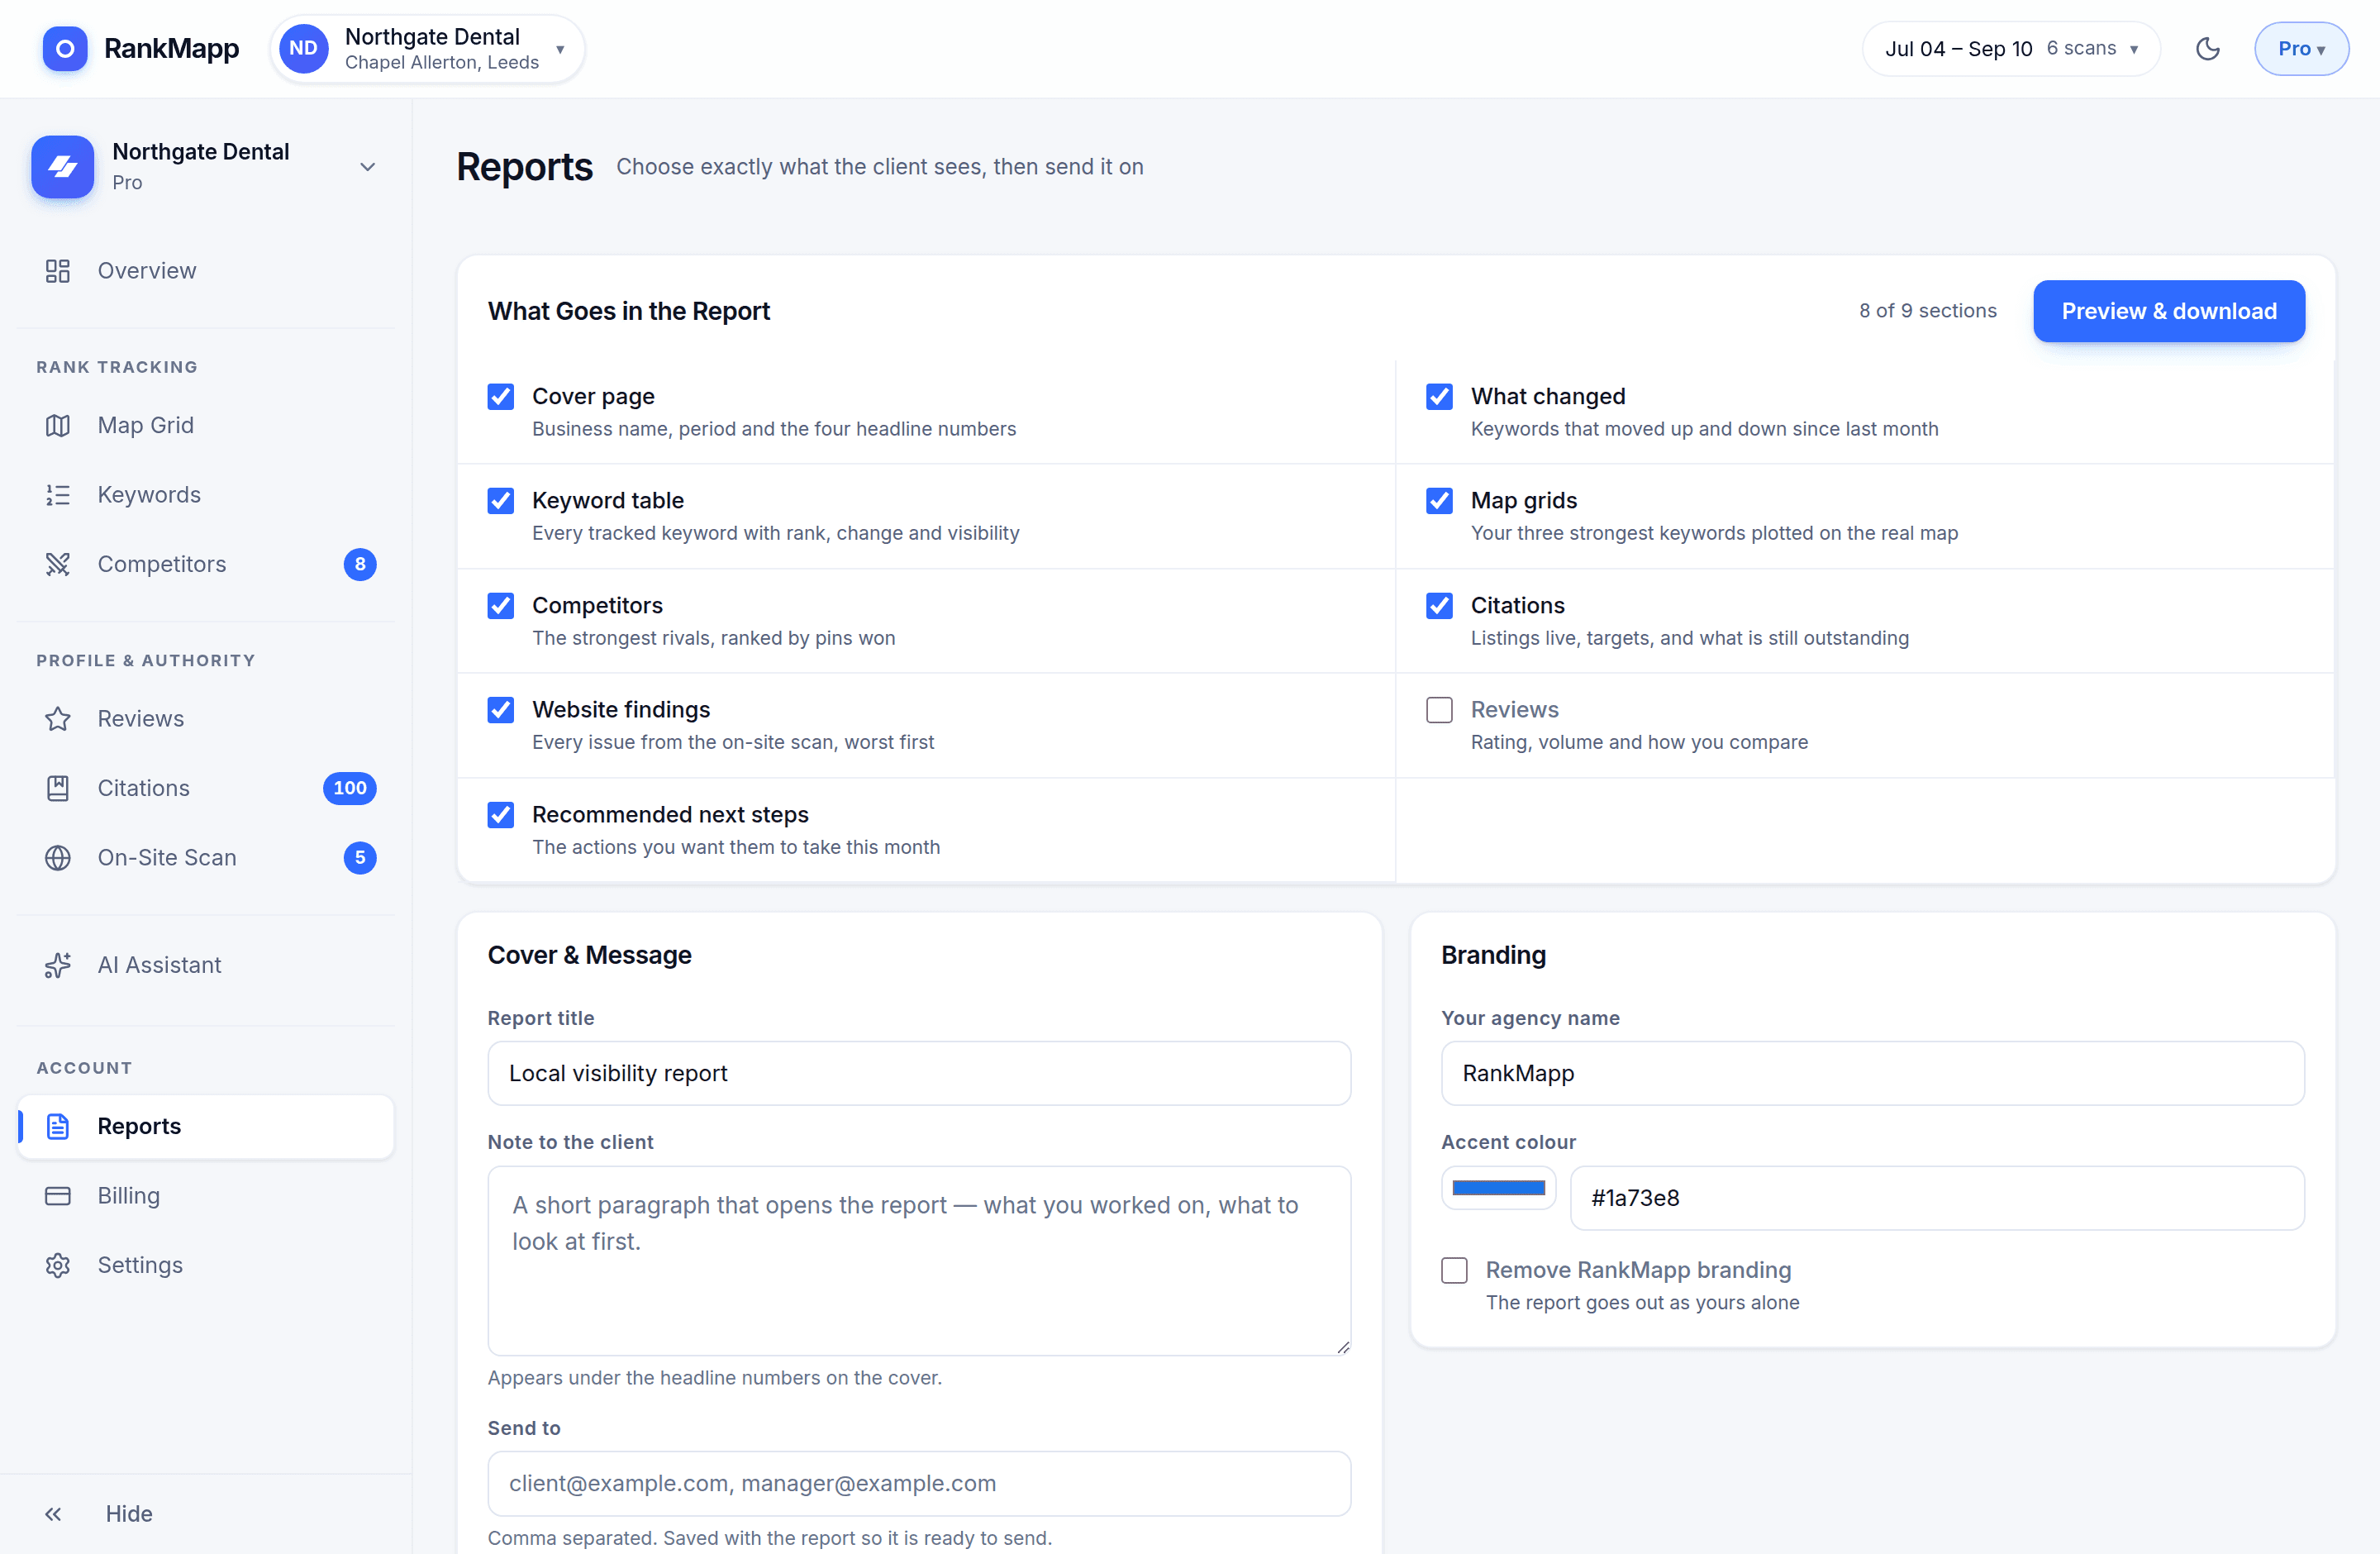Click the 'Branding' heading
Screen dimensions: 2380x1554
(x=1493, y=955)
